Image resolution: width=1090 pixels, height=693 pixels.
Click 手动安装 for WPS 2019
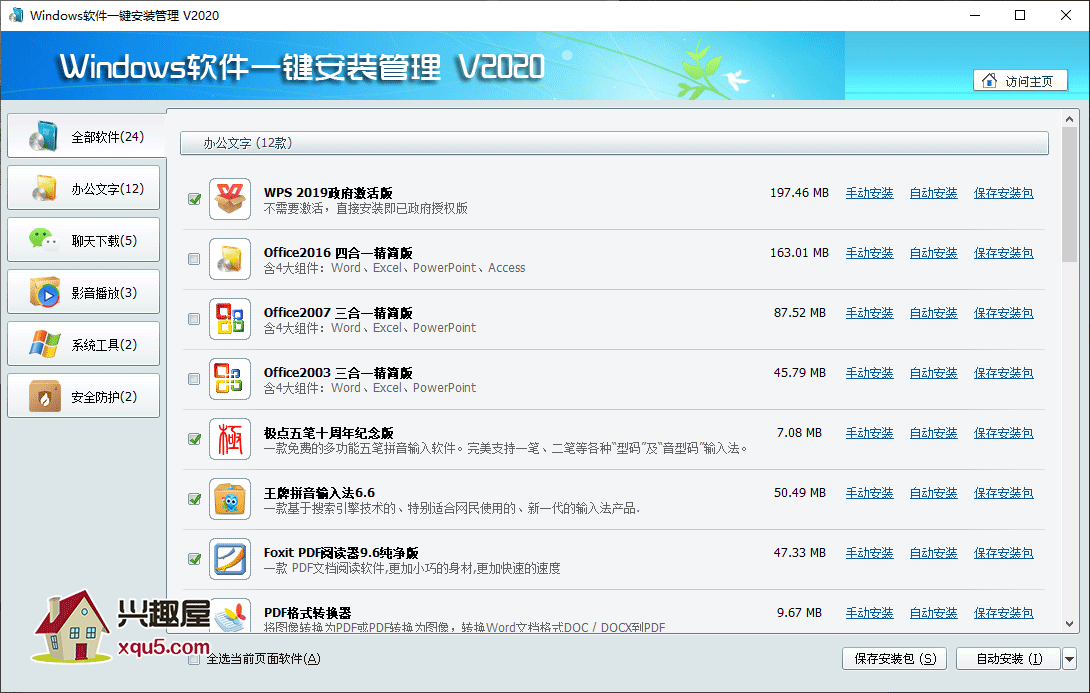coord(870,193)
